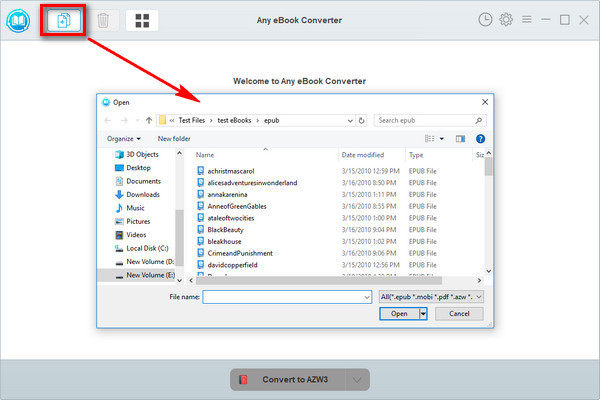Click navigation pane scroll up arrow

click(179, 153)
